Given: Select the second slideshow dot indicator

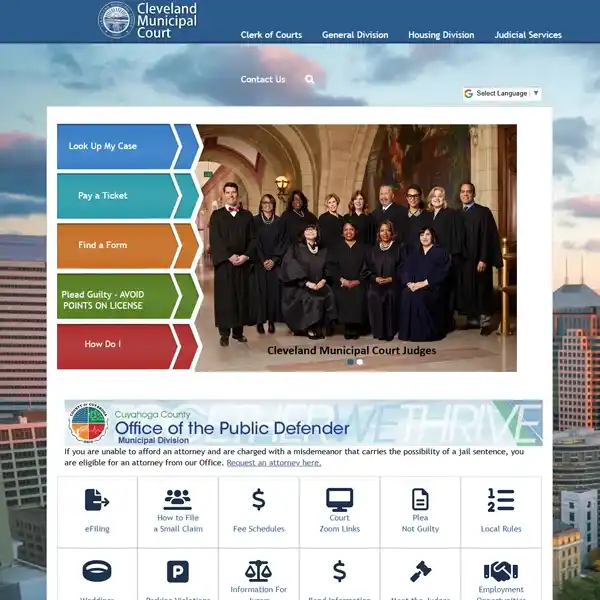Looking at the screenshot, I should click(x=360, y=362).
